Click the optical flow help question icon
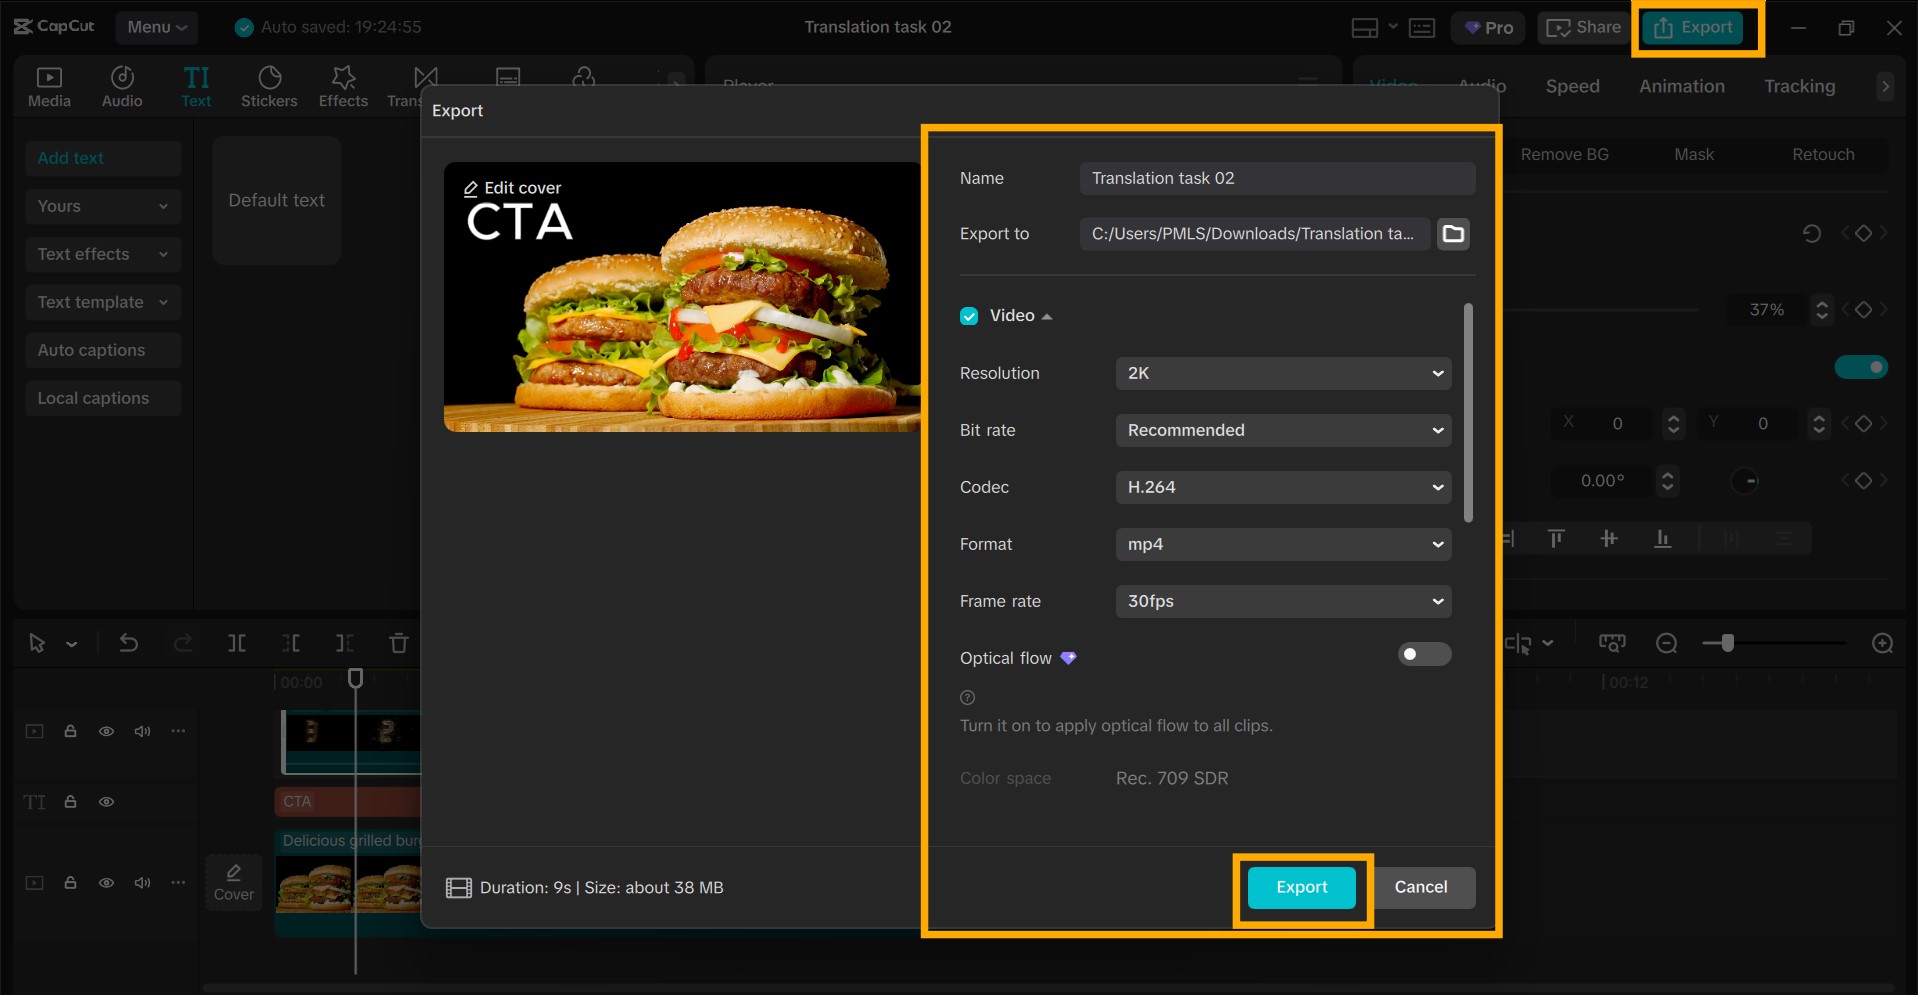The image size is (1918, 995). click(x=967, y=698)
